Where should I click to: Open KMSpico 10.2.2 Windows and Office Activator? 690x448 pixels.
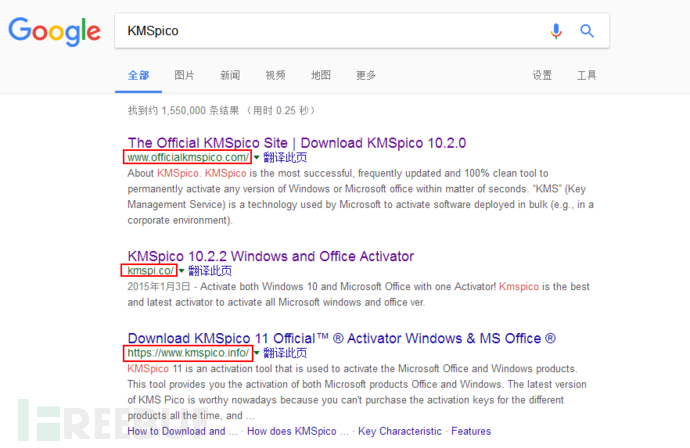(271, 256)
